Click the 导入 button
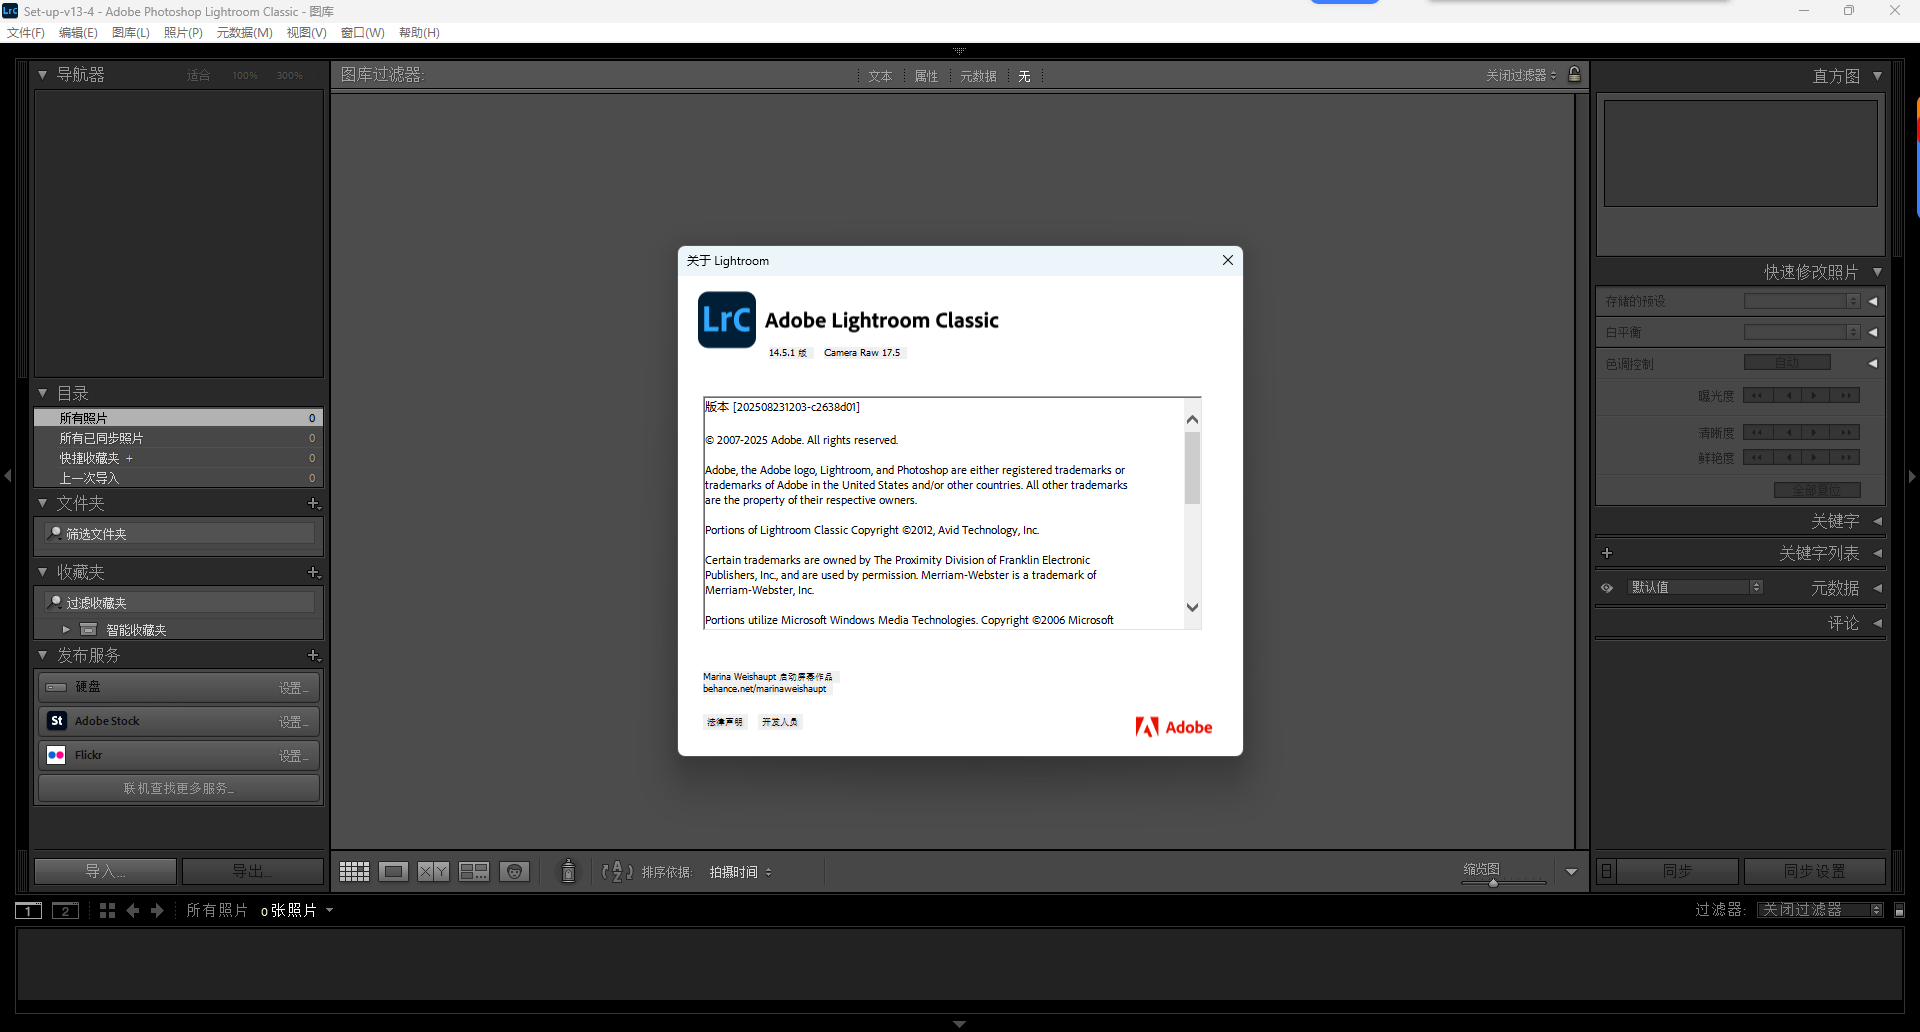 click(104, 871)
